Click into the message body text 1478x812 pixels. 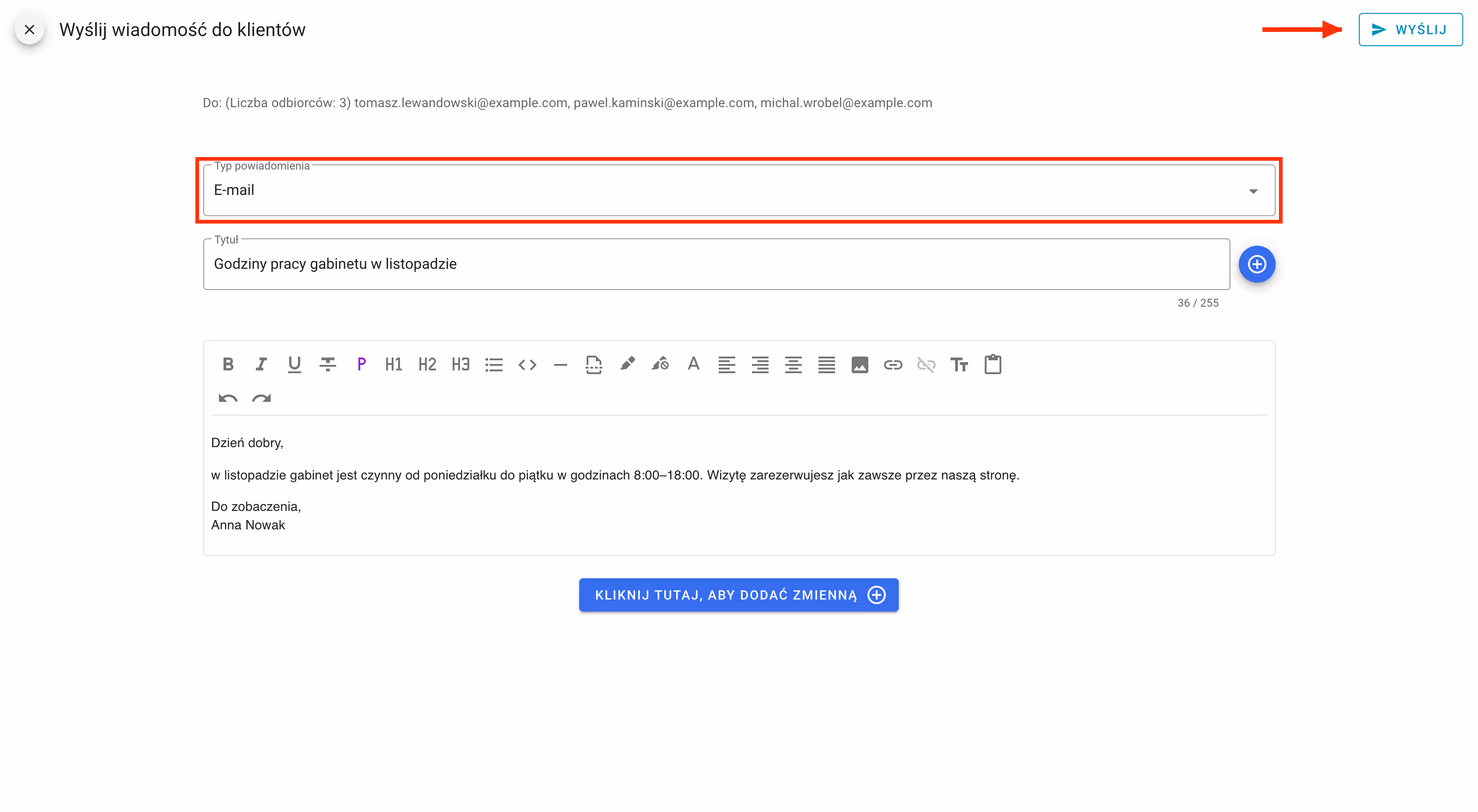click(615, 476)
